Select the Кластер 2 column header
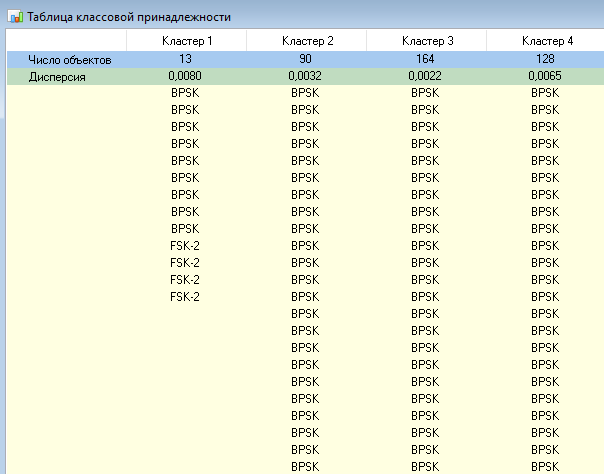The height and width of the screenshot is (474, 604). (x=307, y=41)
